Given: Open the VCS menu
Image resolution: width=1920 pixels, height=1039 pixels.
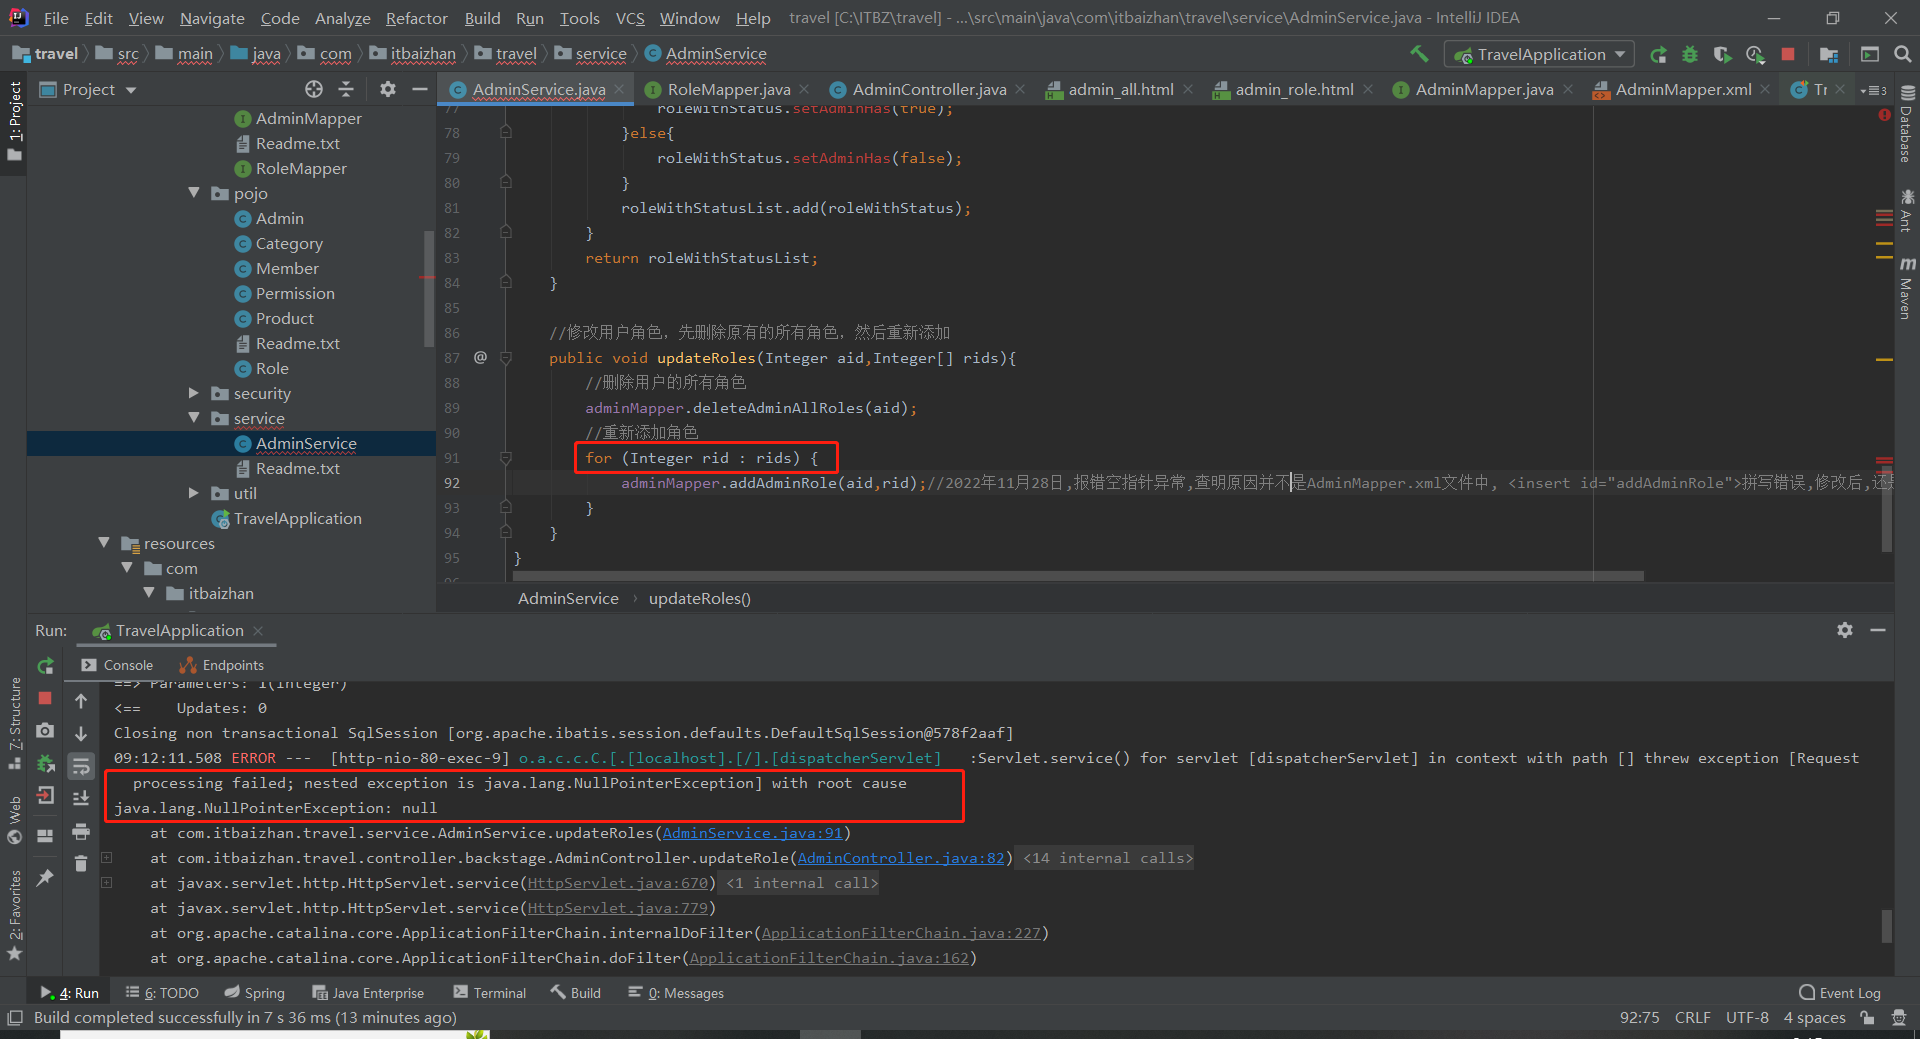Looking at the screenshot, I should (630, 18).
